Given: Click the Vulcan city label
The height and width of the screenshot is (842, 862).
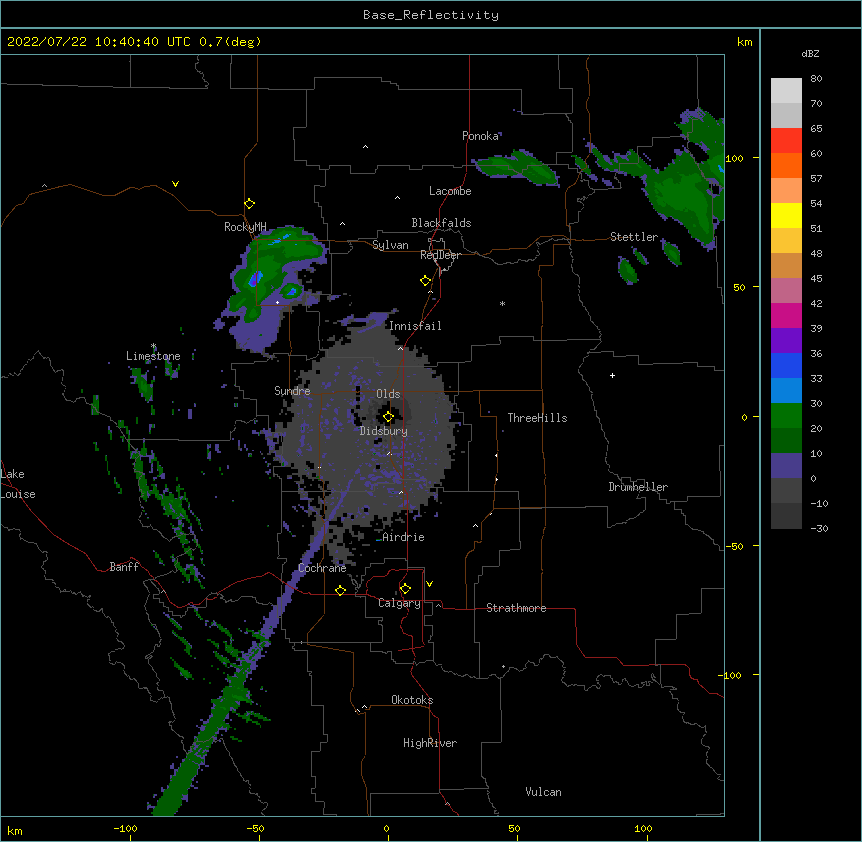Looking at the screenshot, I should click(x=543, y=792).
